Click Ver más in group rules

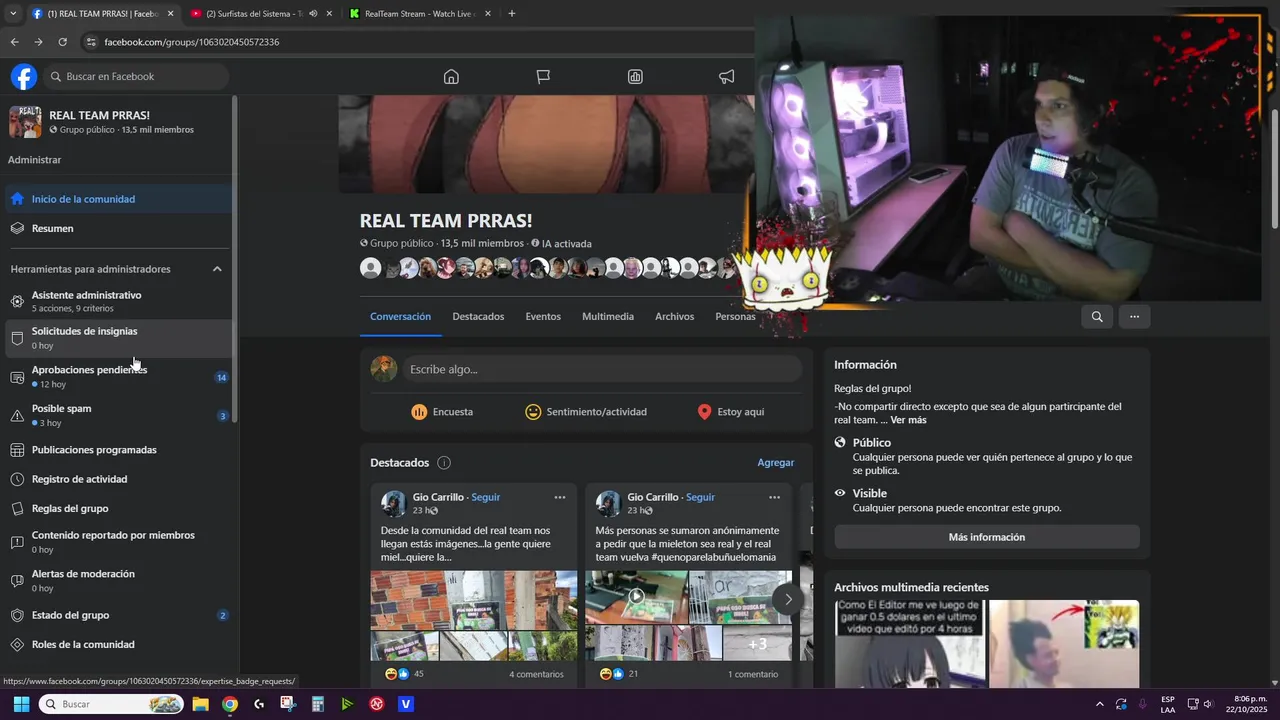click(908, 420)
